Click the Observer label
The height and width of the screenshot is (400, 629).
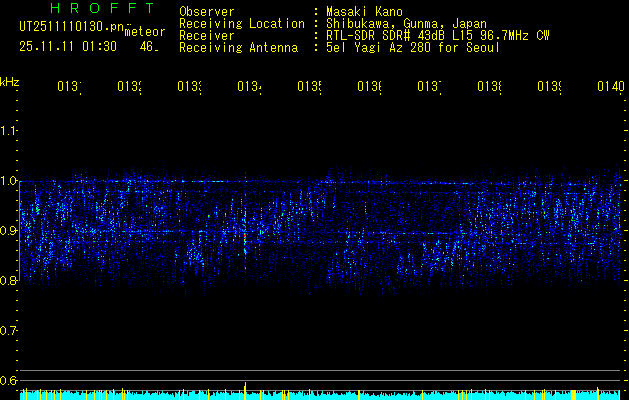[207, 12]
